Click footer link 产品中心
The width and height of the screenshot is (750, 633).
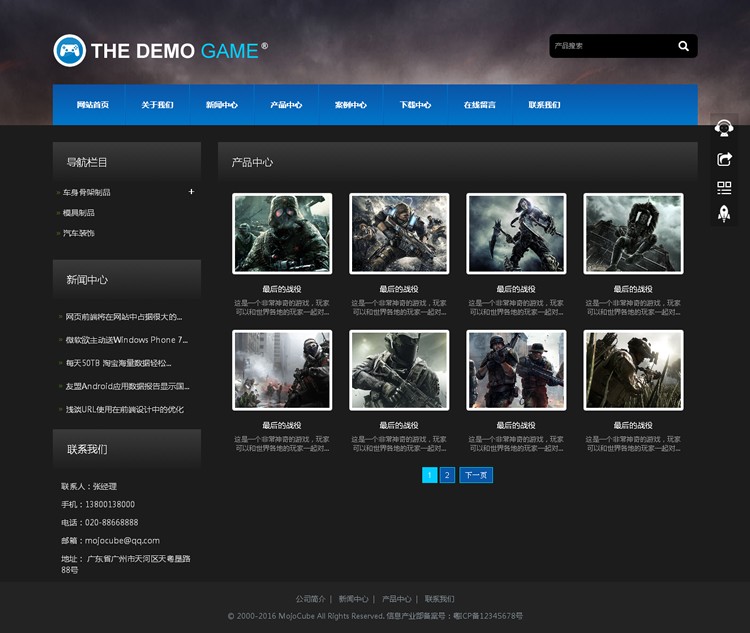[x=397, y=599]
